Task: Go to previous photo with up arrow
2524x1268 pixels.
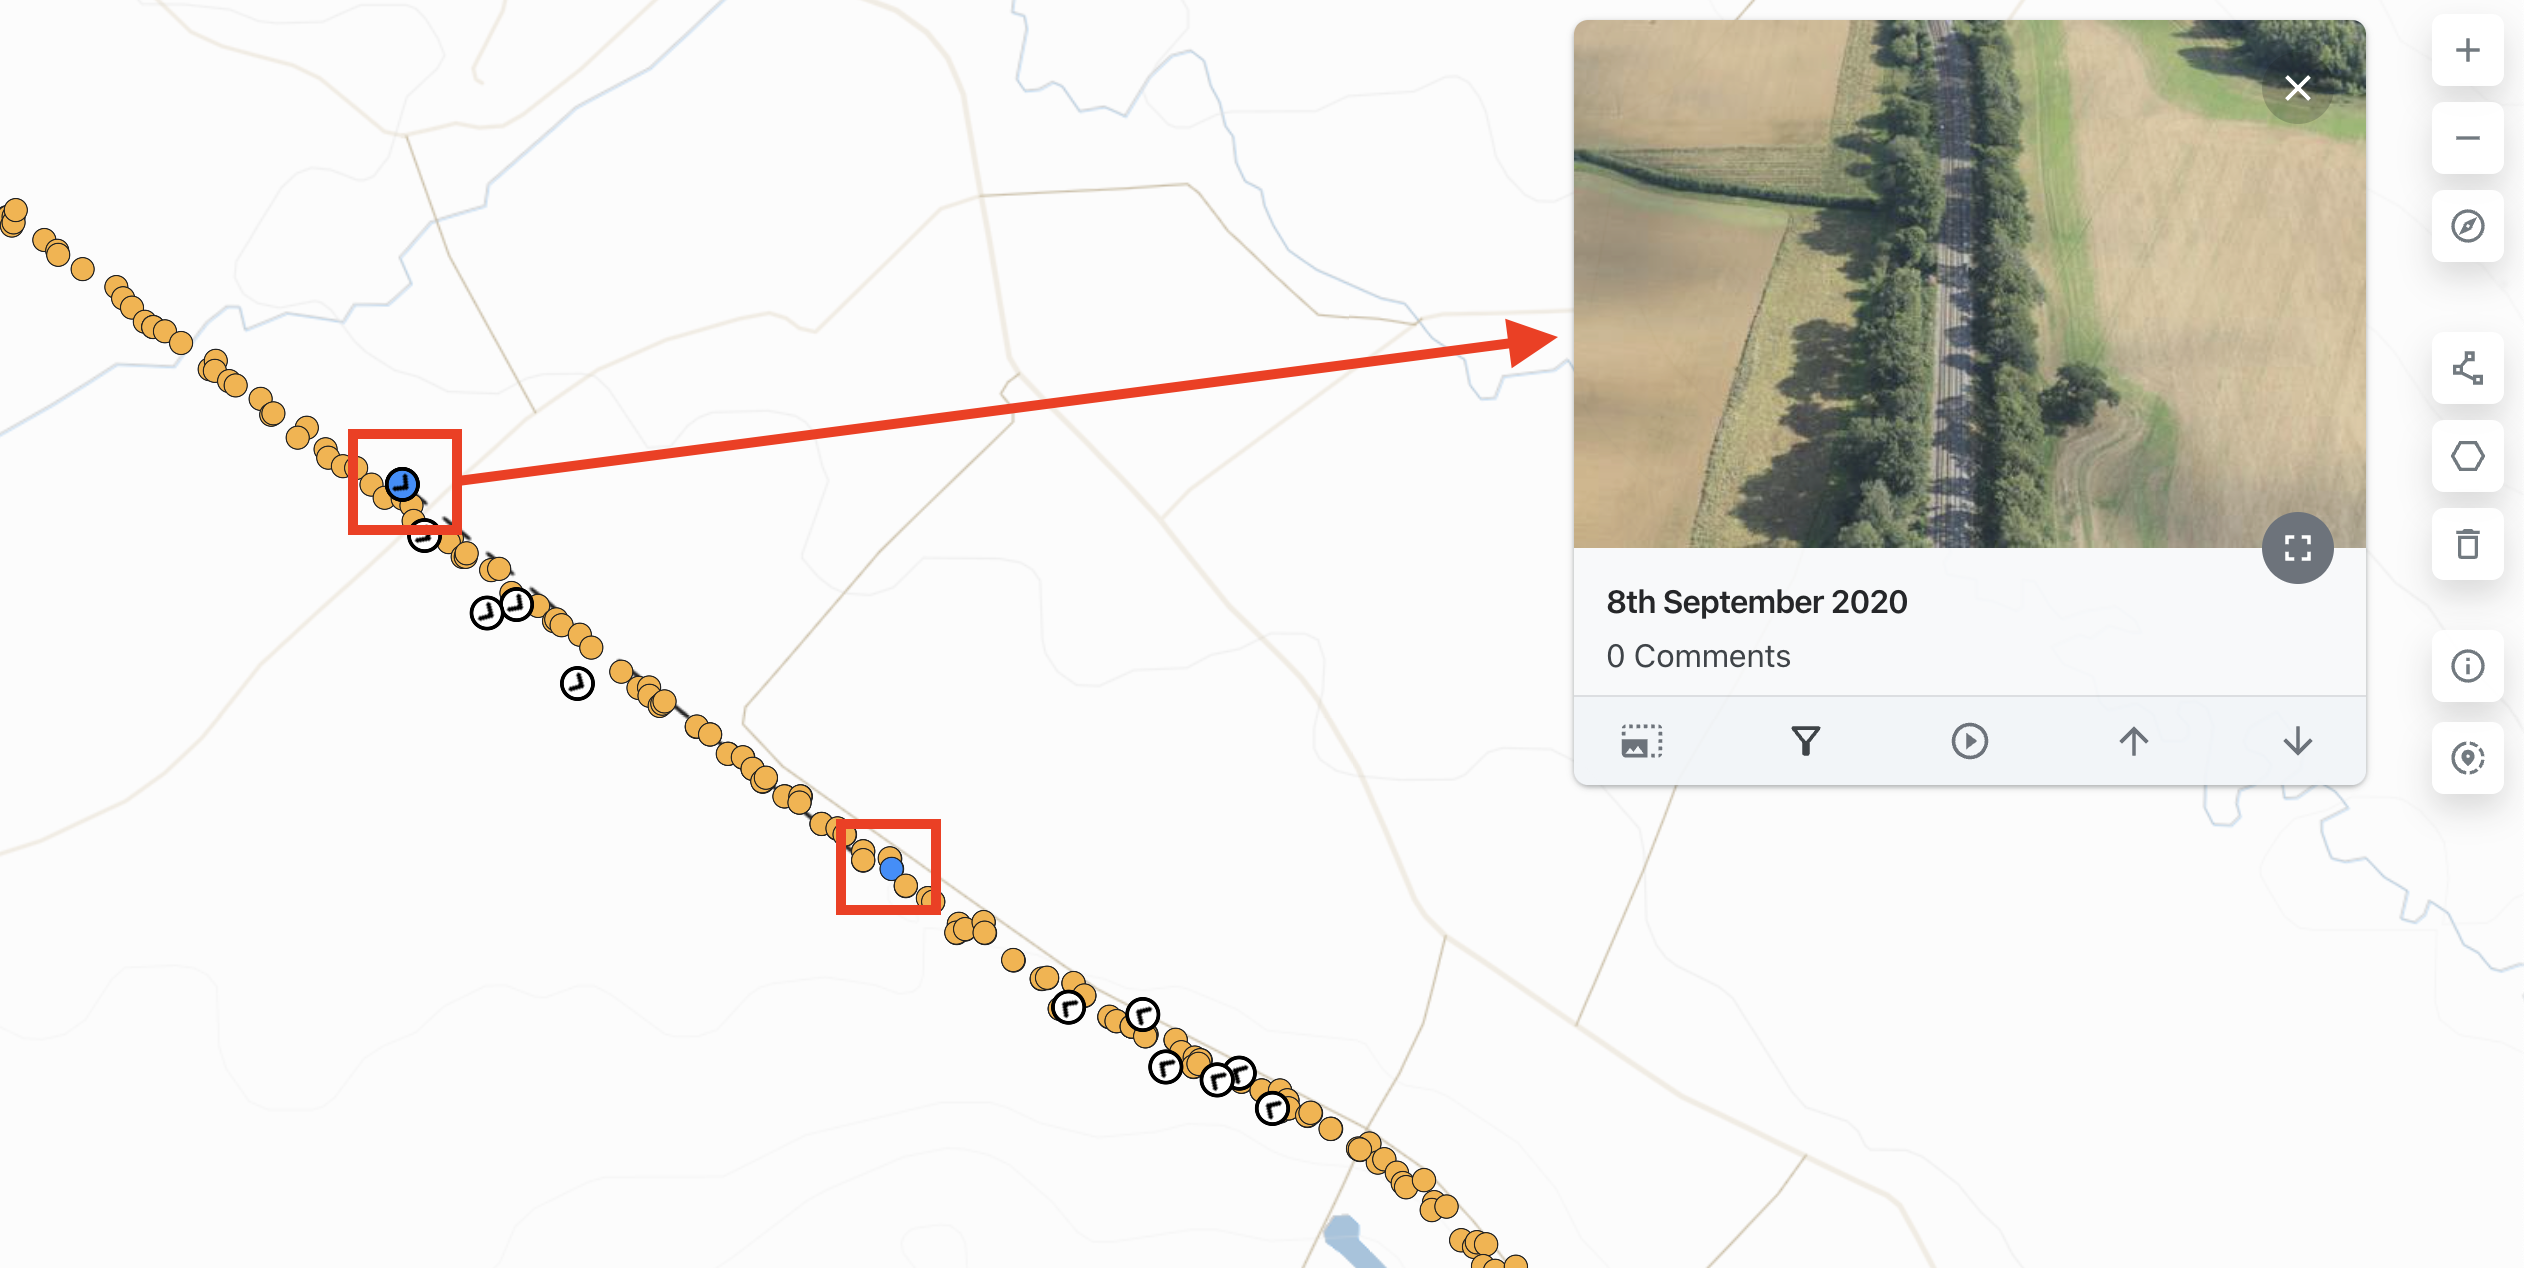Action: (x=2133, y=741)
